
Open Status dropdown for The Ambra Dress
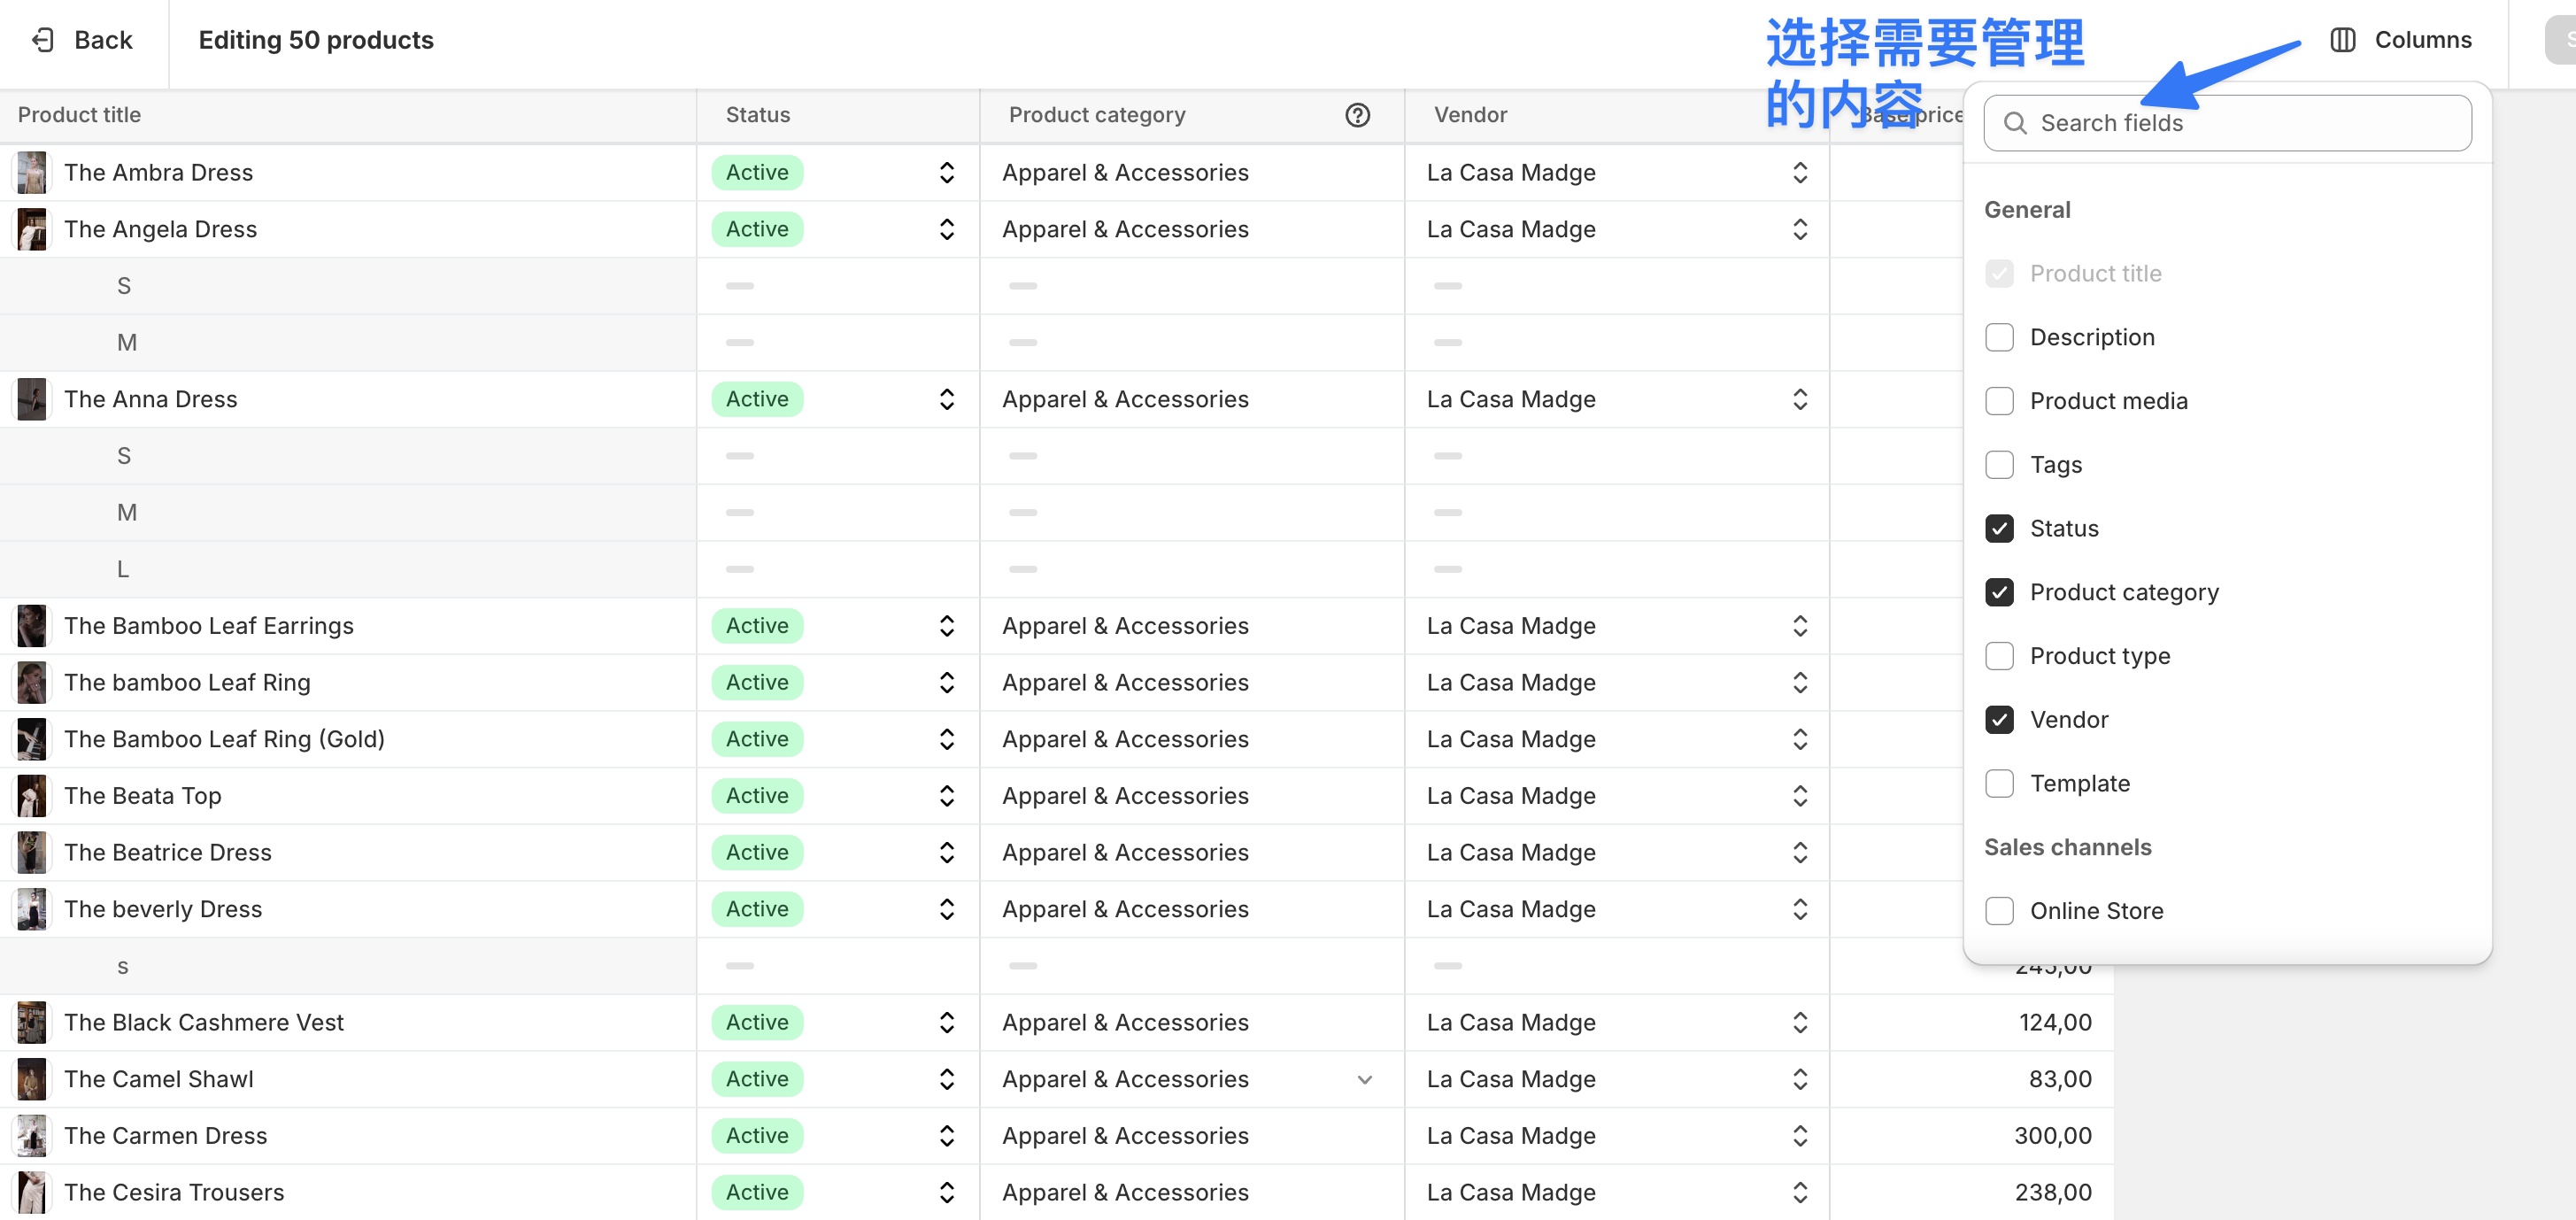tap(946, 173)
